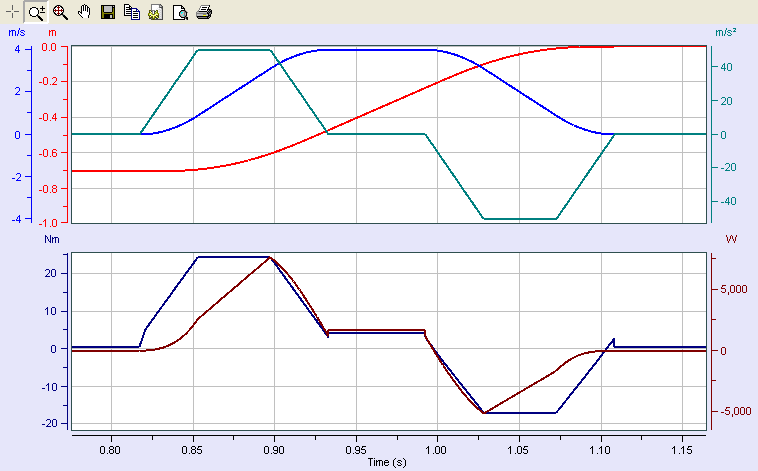Click the teal m/s² axis unit label

click(x=725, y=33)
